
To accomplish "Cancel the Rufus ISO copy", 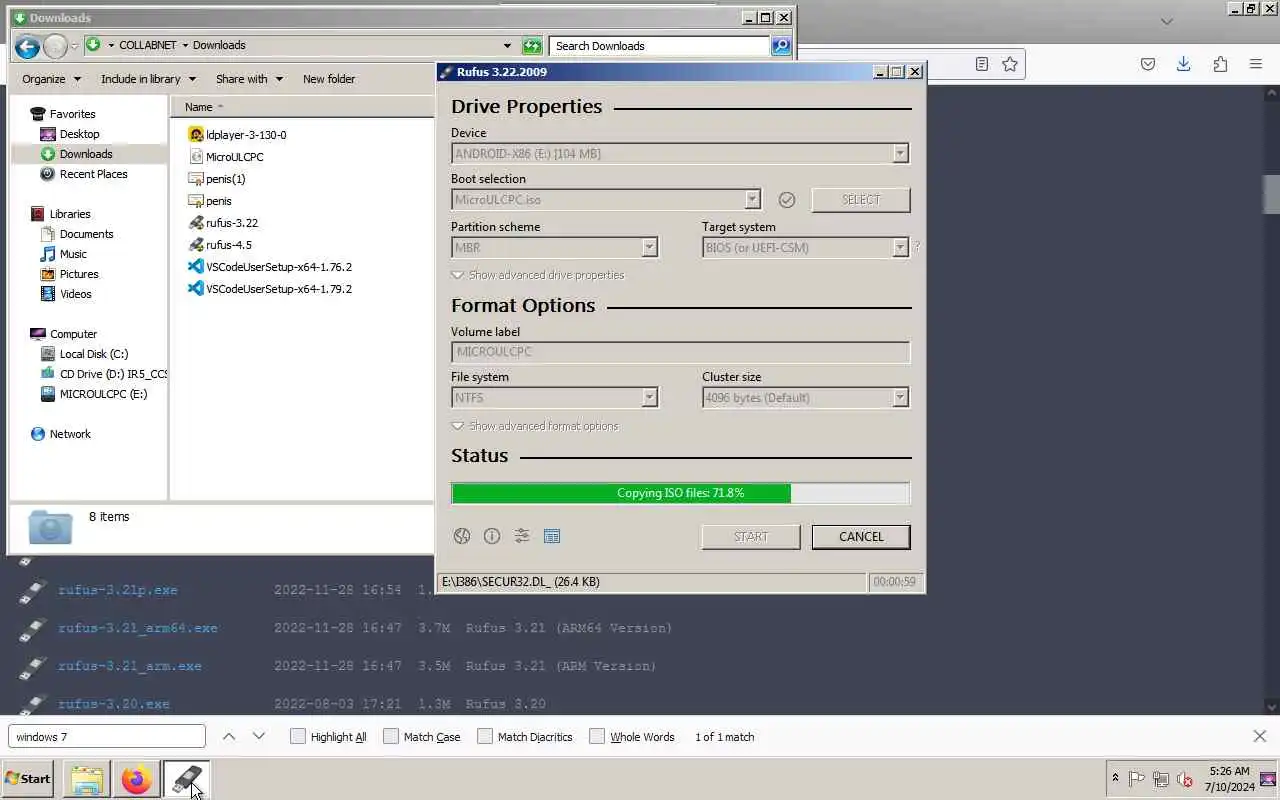I will coord(861,537).
